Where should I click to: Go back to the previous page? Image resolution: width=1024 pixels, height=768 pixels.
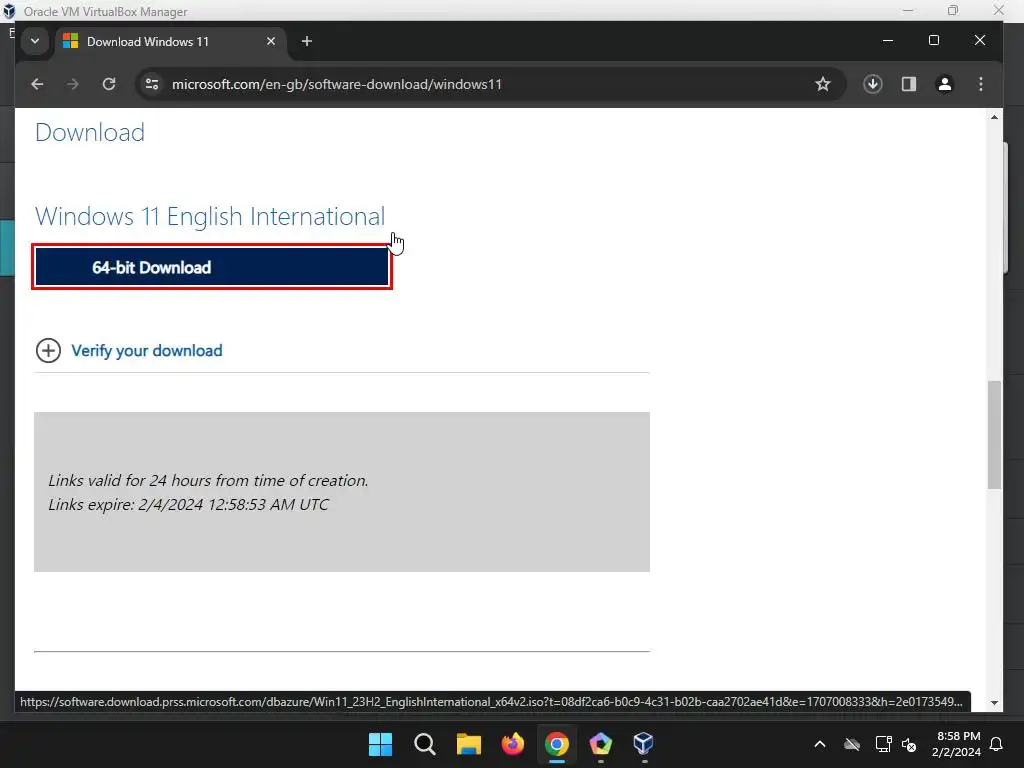37,84
